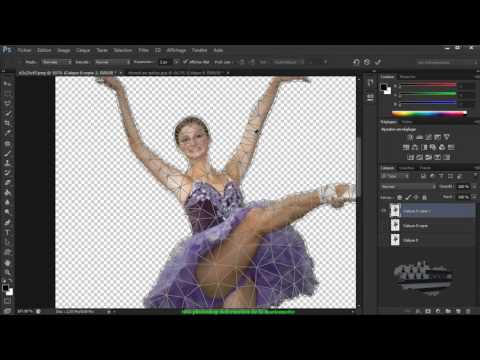
Task: Add Brightness/Contrast adjustment layer
Action: coord(410,137)
